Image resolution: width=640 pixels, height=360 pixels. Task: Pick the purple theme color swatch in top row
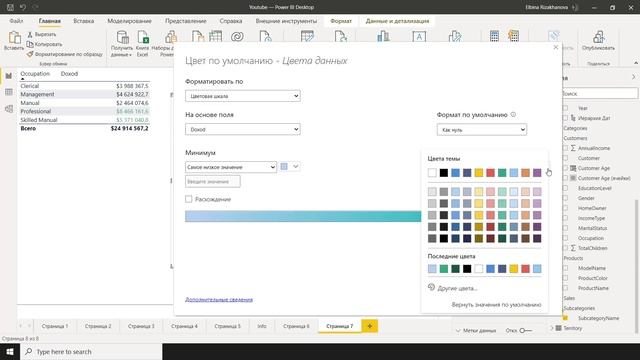point(537,173)
